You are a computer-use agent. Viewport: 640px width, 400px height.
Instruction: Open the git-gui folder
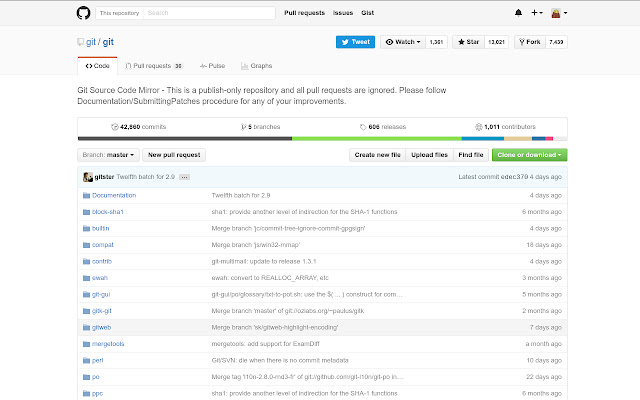pyautogui.click(x=101, y=295)
